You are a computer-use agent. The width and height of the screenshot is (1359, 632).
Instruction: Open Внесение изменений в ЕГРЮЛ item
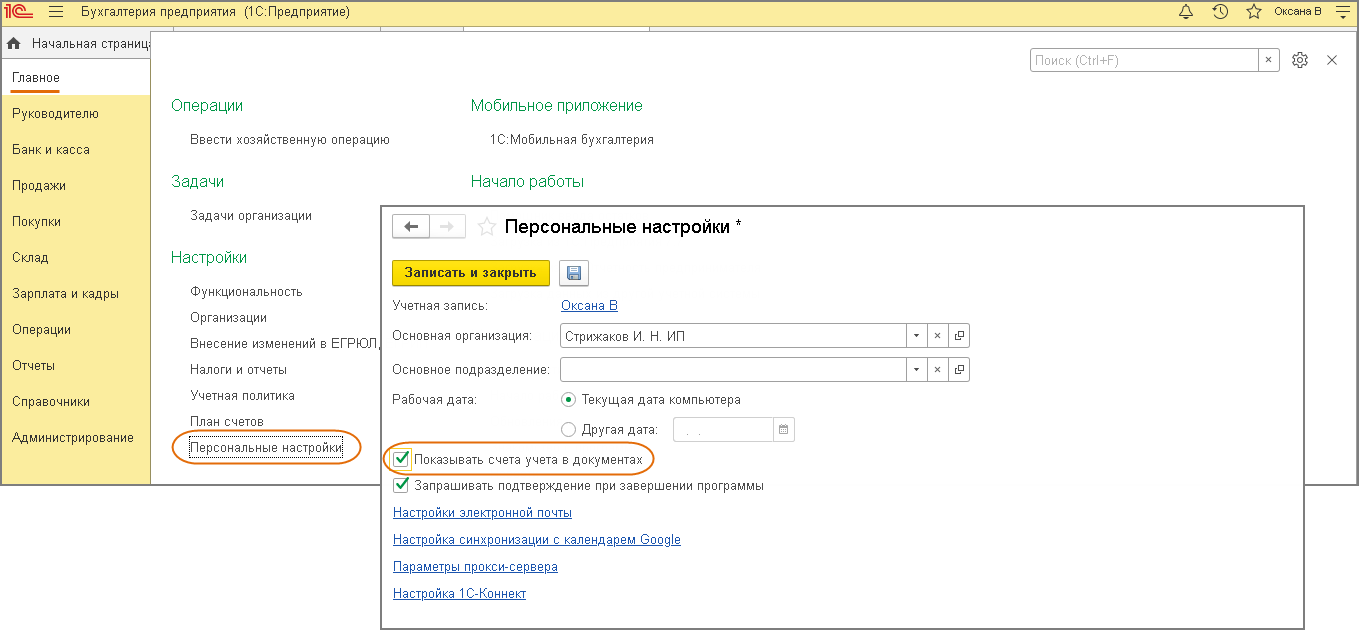point(285,344)
